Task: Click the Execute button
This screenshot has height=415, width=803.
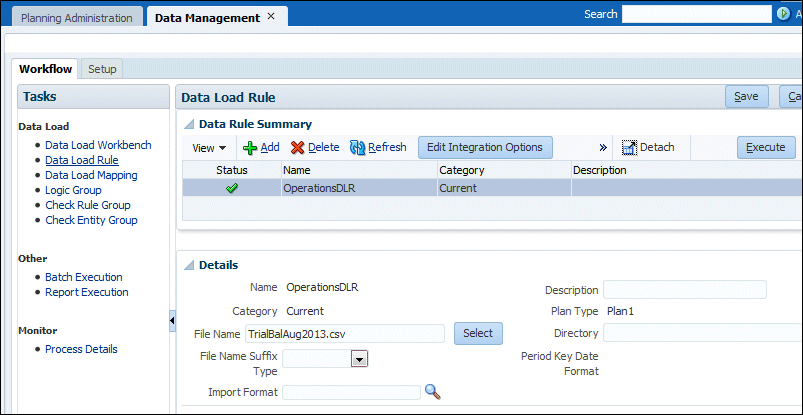Action: pos(766,147)
